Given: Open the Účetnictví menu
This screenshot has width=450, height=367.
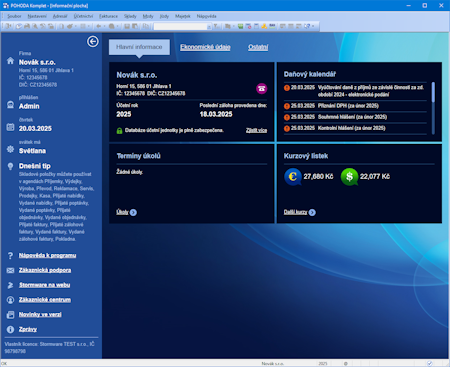Looking at the screenshot, I should pyautogui.click(x=83, y=16).
